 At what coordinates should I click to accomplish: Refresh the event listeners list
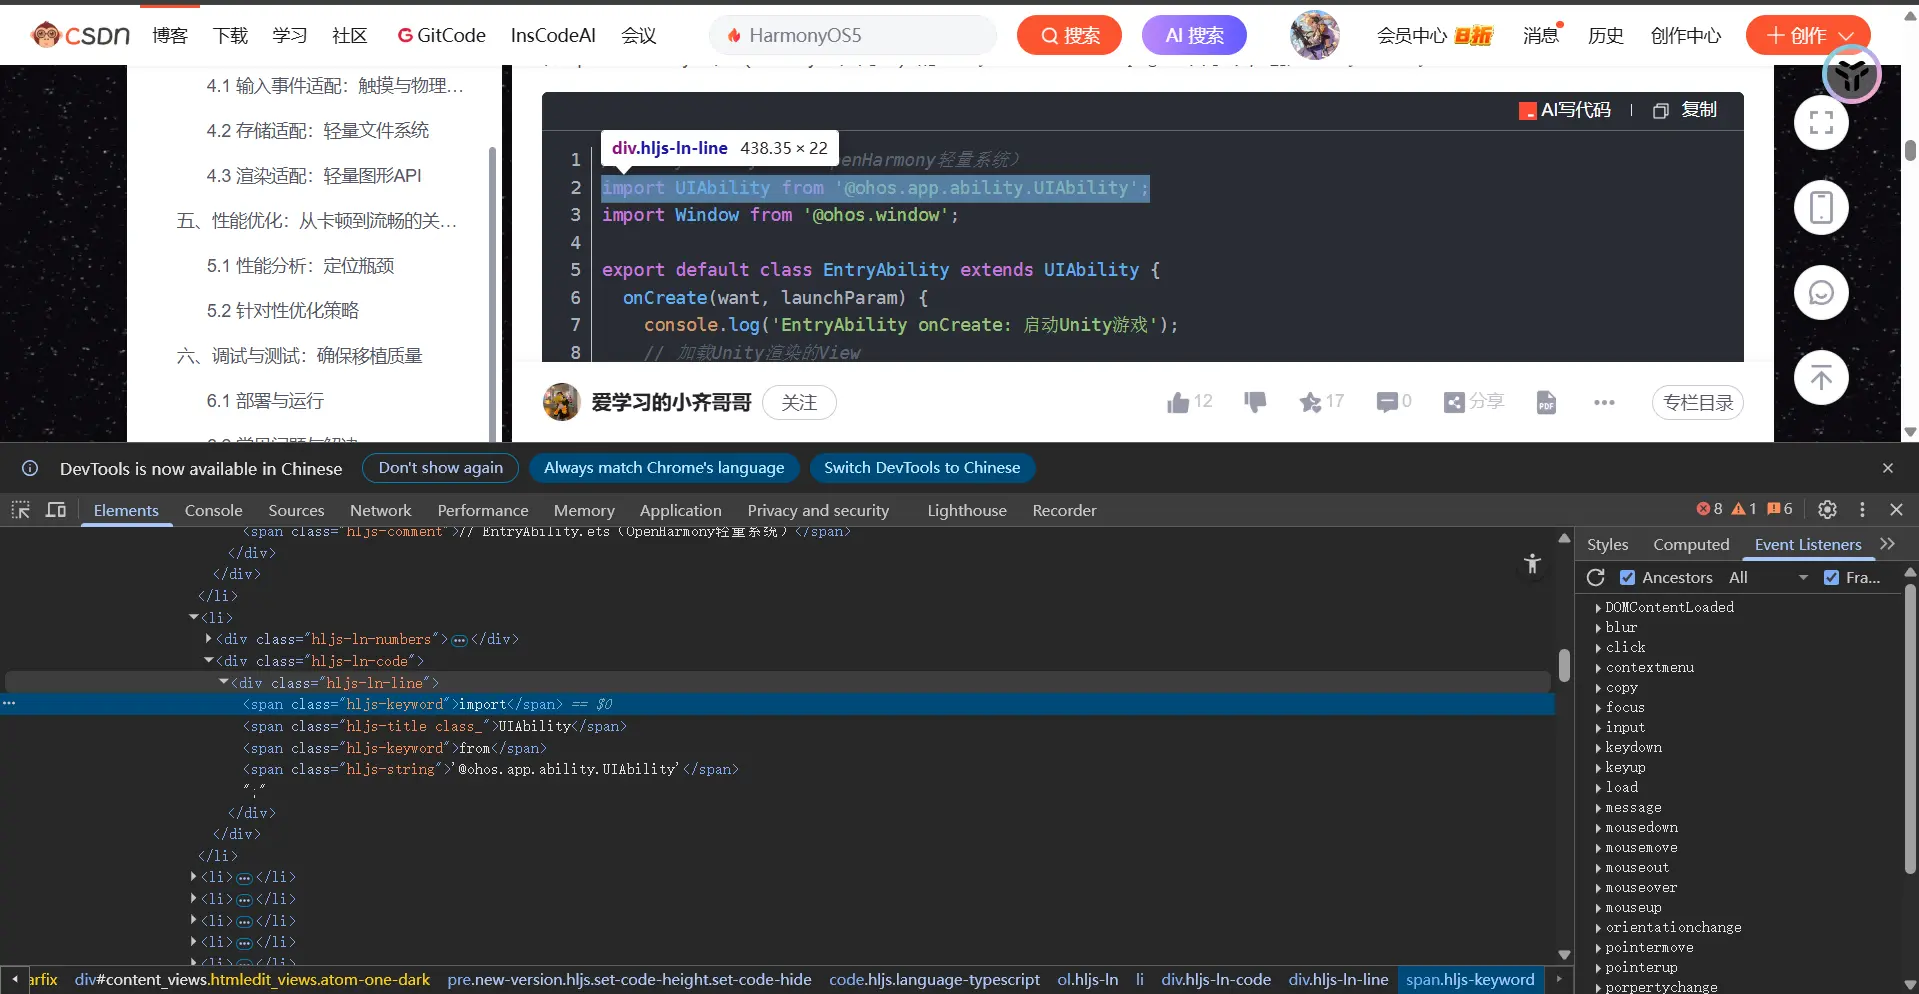click(1596, 578)
